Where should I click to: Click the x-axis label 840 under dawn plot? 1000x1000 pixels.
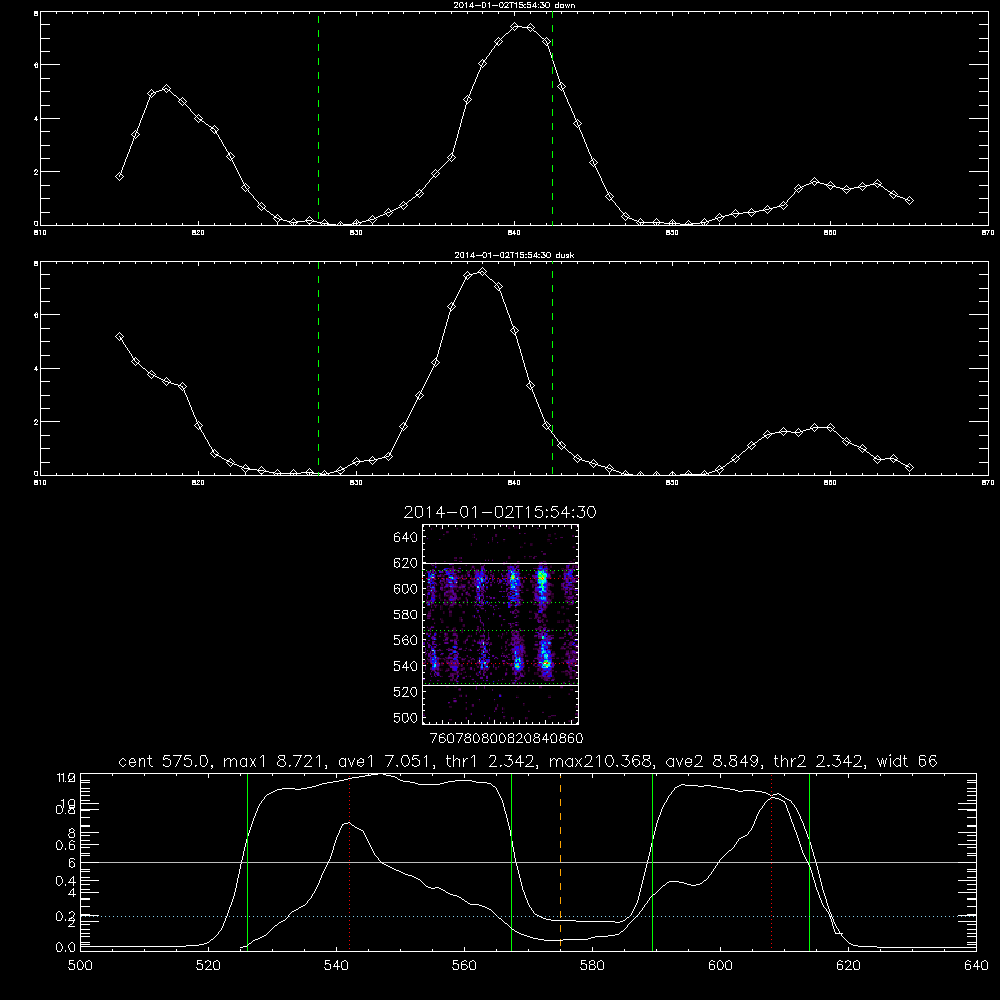point(514,233)
